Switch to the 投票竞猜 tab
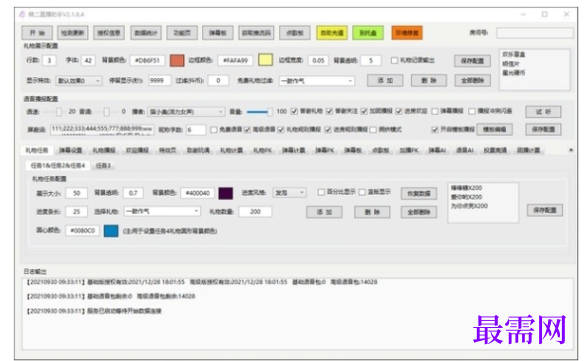 (x=495, y=150)
